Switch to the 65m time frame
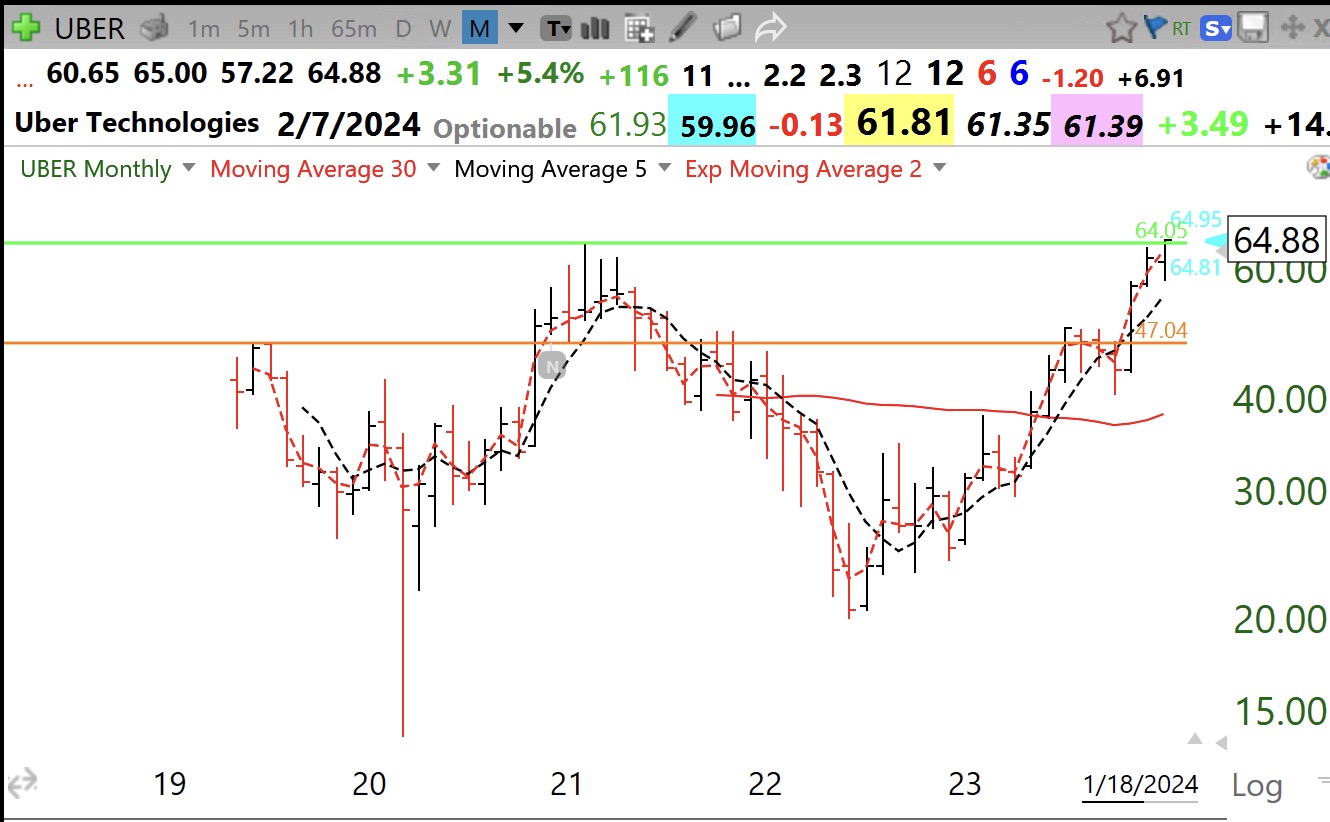 coord(354,29)
